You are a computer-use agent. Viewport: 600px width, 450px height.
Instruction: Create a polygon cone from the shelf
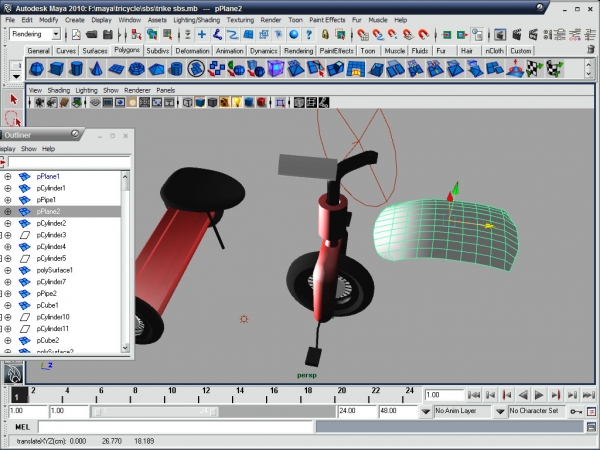coord(96,69)
